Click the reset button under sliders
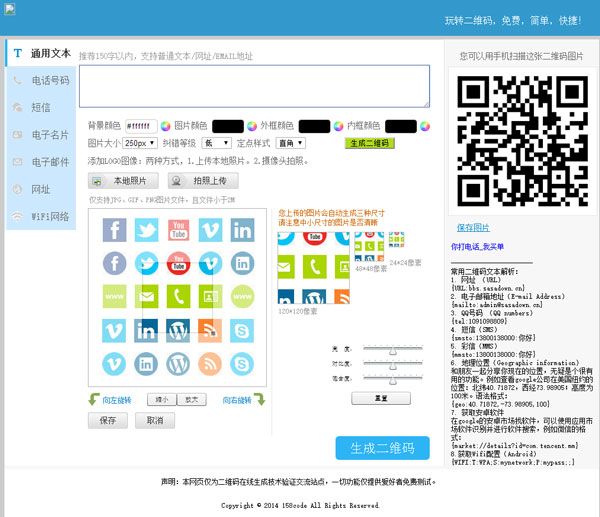600x517 pixels. pos(381,398)
